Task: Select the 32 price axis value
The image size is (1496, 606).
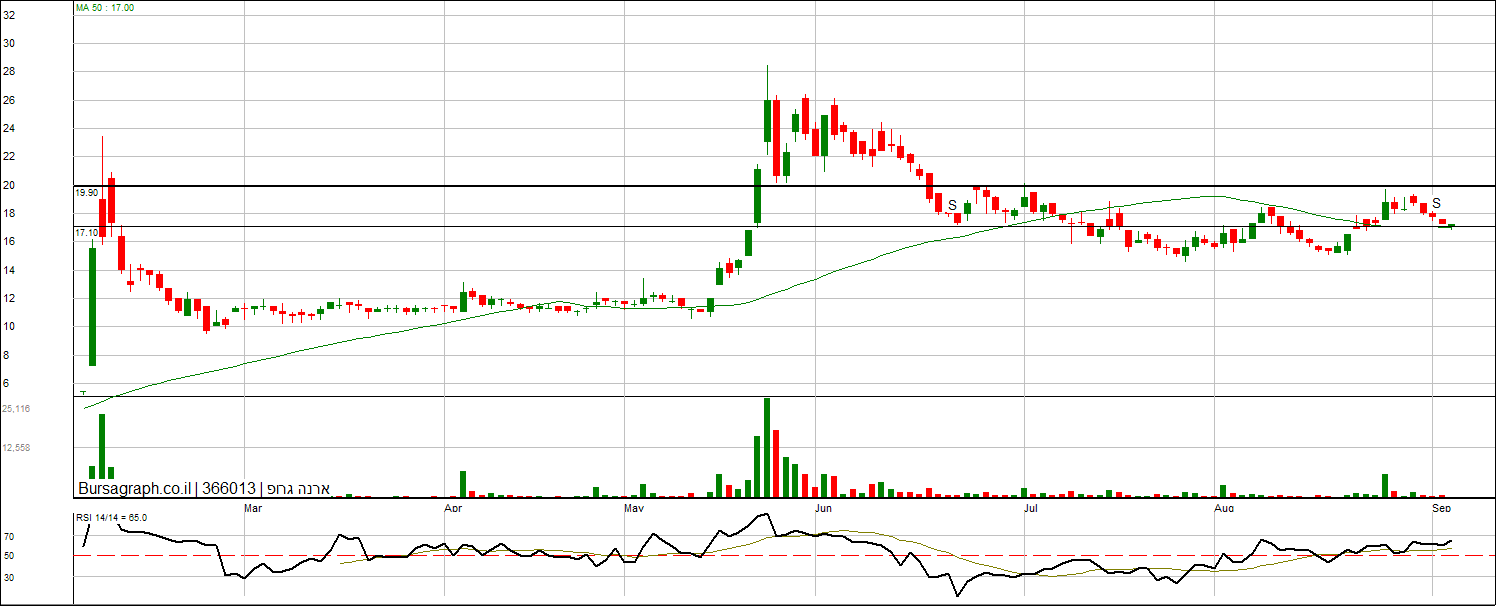Action: coord(9,15)
